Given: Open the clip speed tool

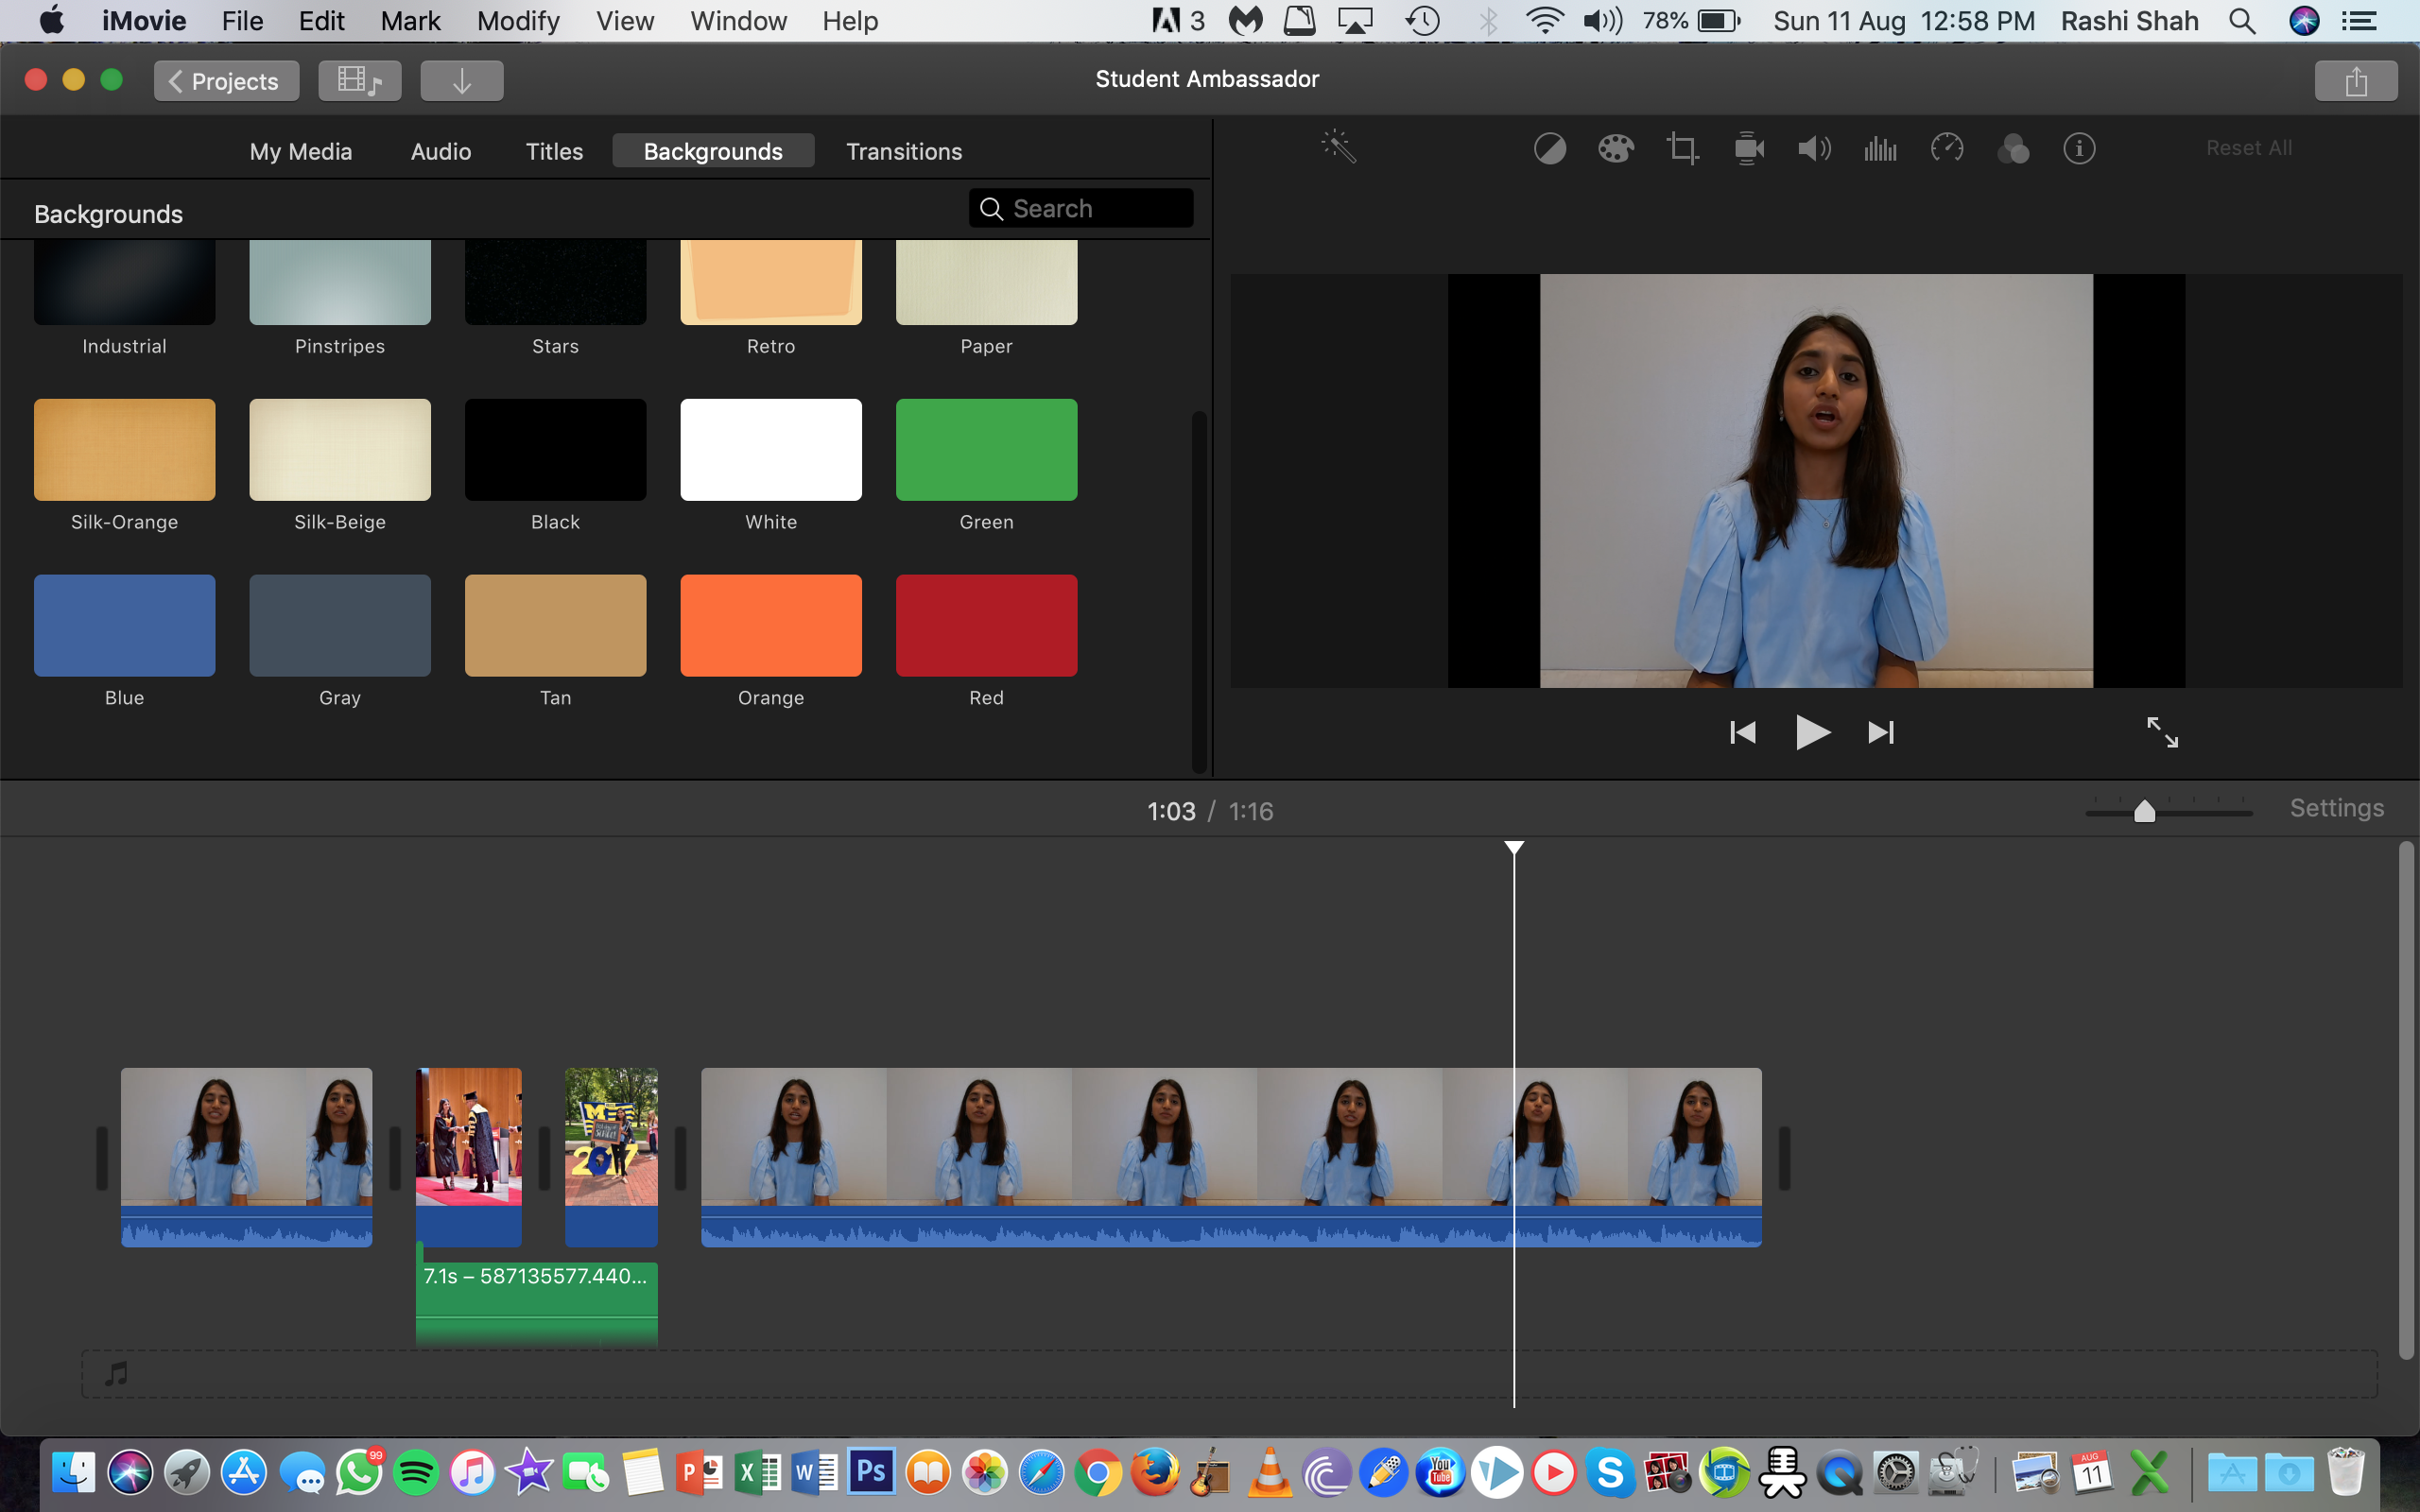Looking at the screenshot, I should click(x=1946, y=149).
